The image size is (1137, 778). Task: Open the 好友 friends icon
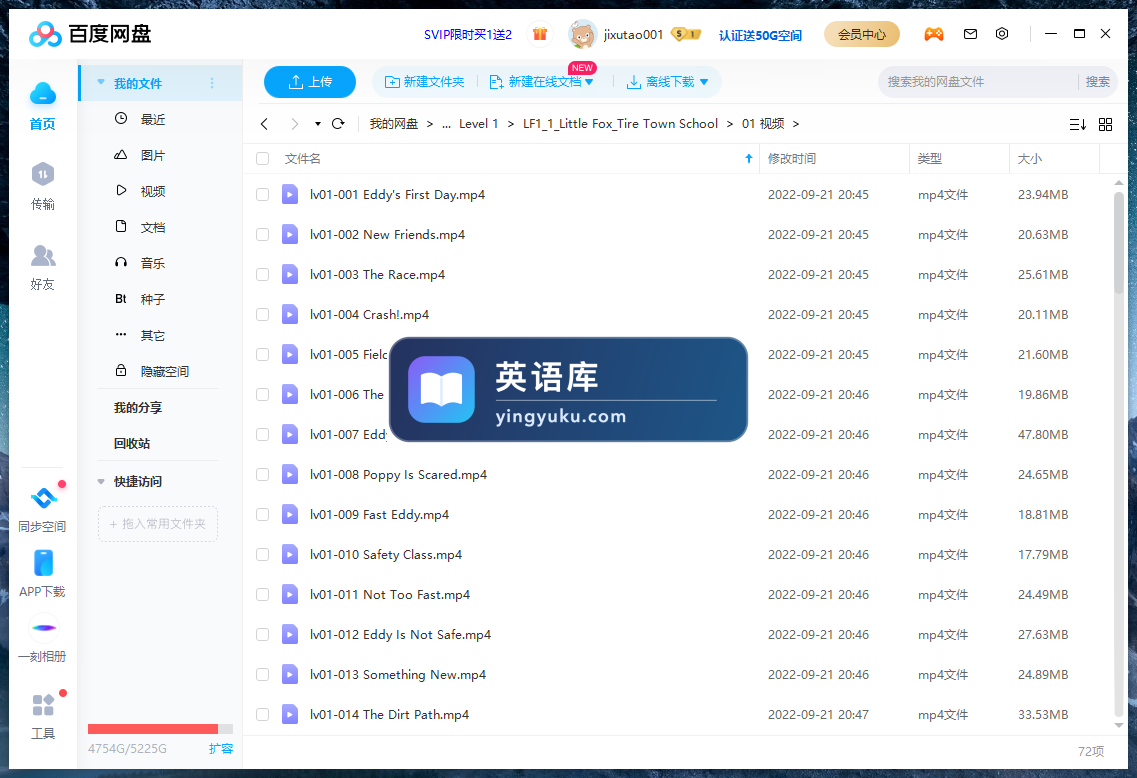(x=43, y=255)
